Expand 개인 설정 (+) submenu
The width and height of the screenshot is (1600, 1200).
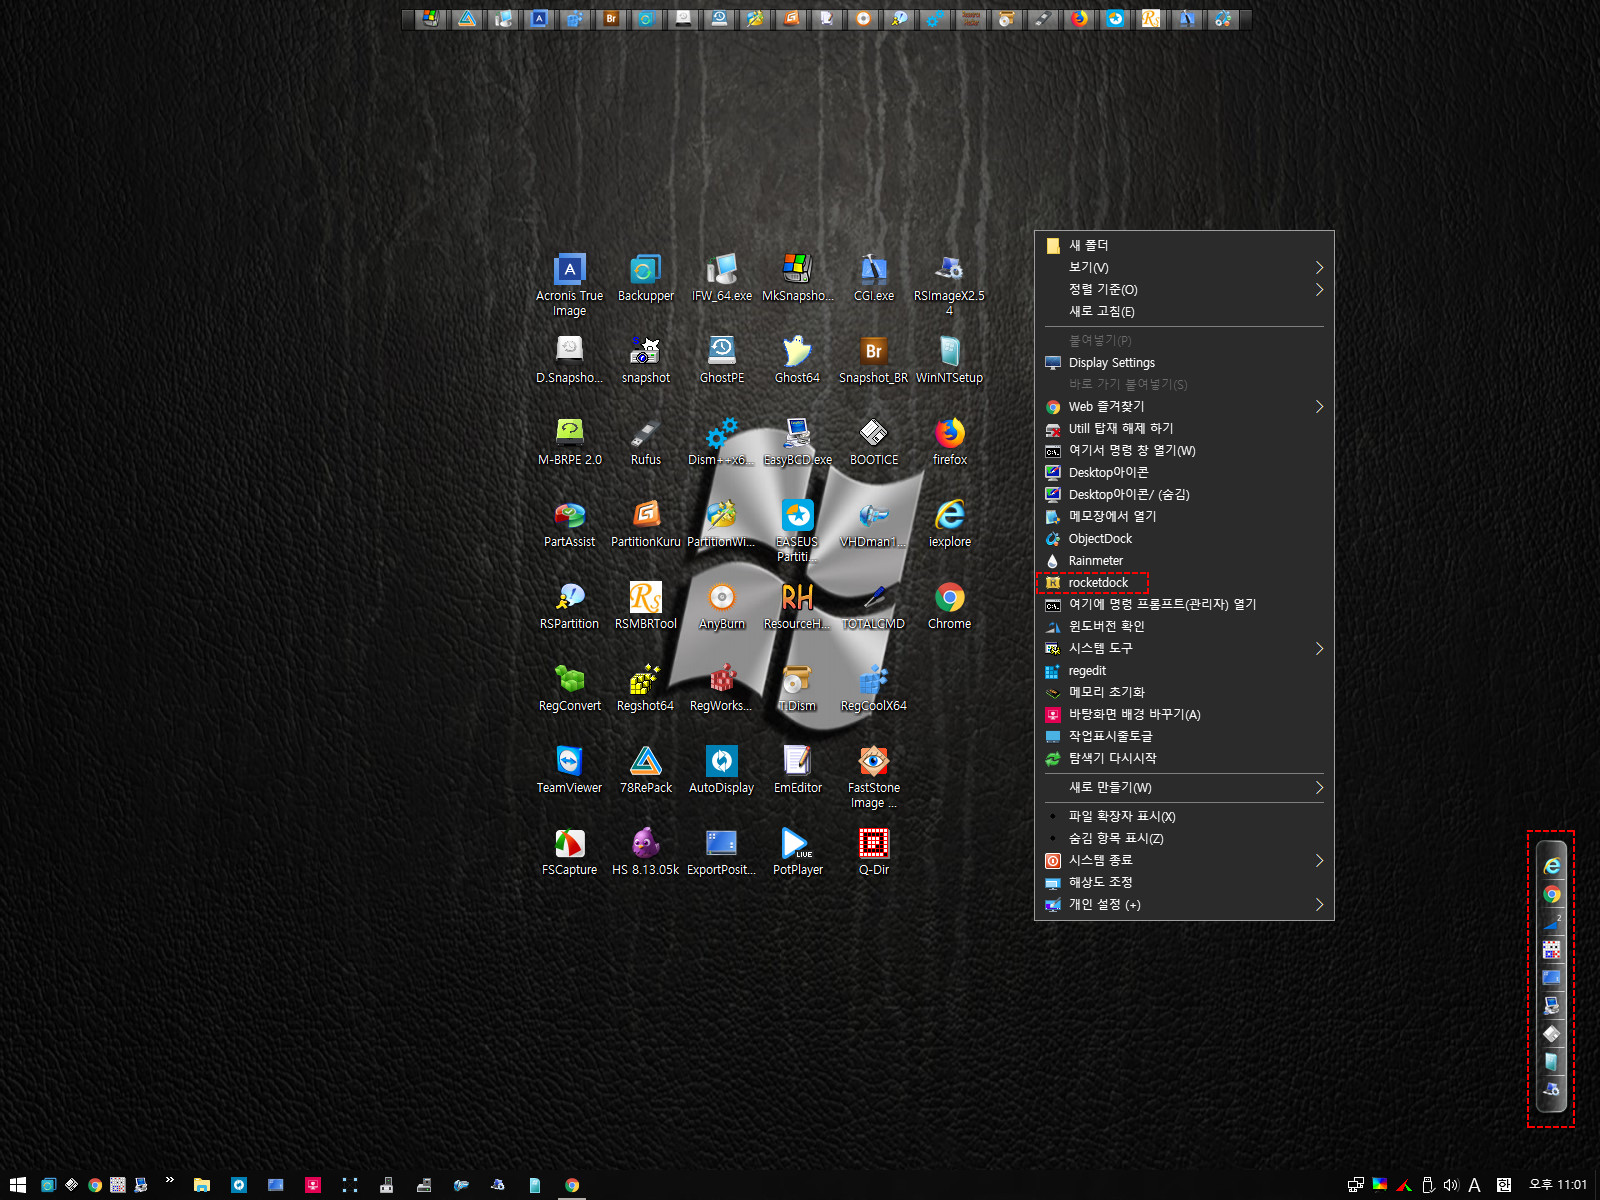click(1184, 904)
